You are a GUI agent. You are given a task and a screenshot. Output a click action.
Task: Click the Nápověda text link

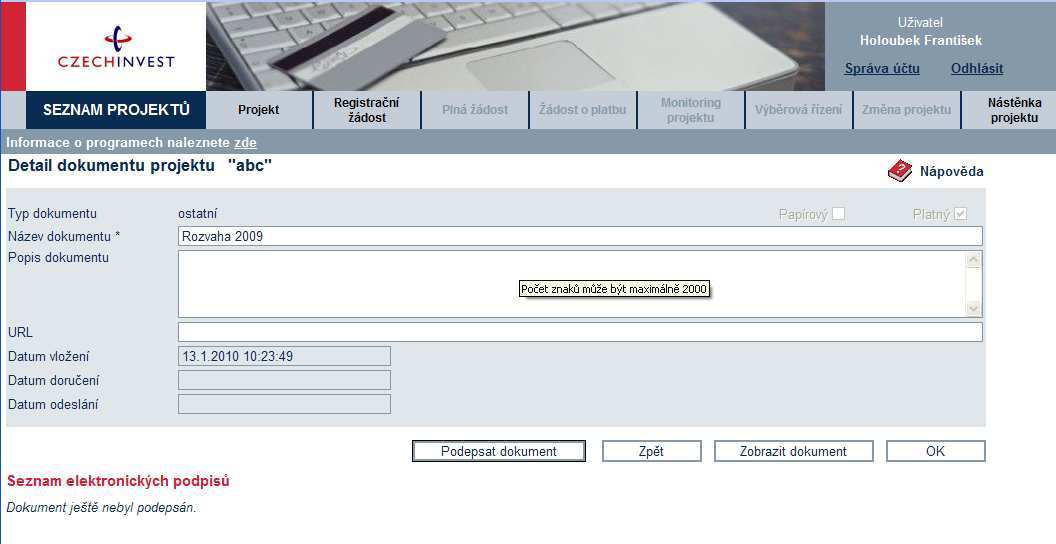tap(951, 172)
